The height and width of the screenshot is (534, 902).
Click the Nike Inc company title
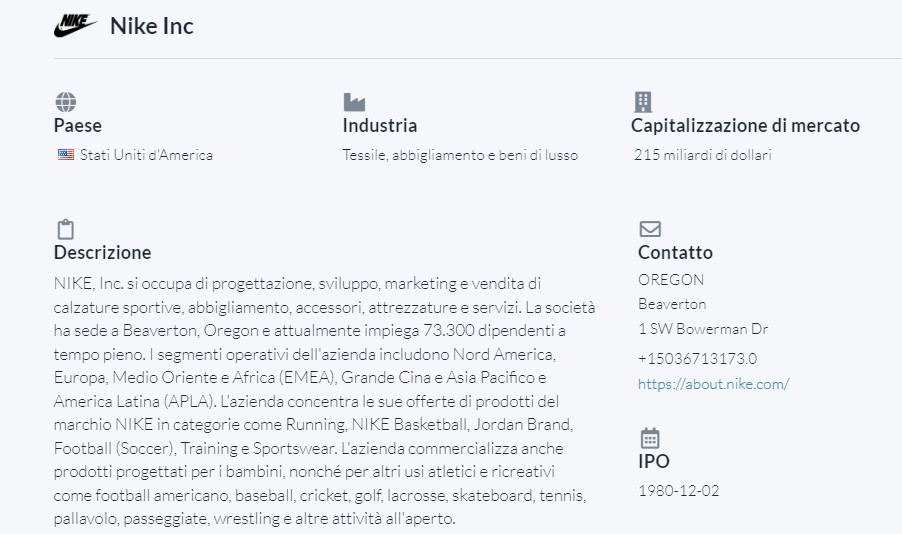(x=151, y=26)
